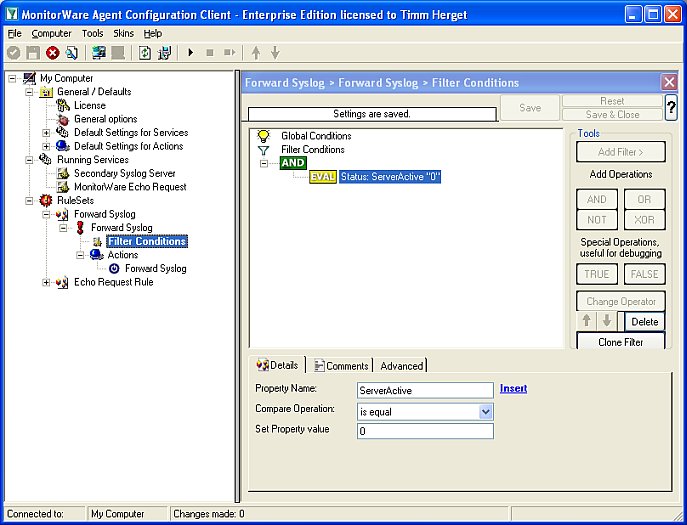
Task: Click the lightbulb Global Conditions icon
Action: 263,136
